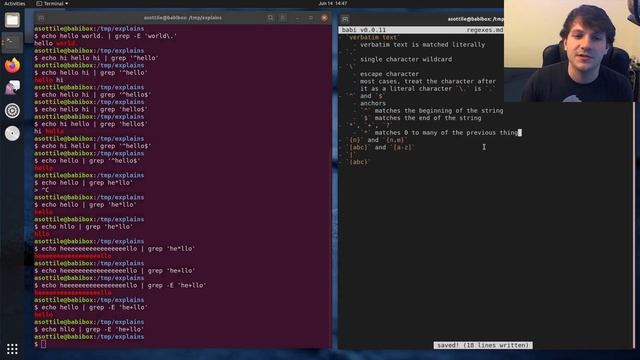Viewport: 640px width, 360px height.
Task: Click line 'escape character' in editor
Action: point(389,74)
